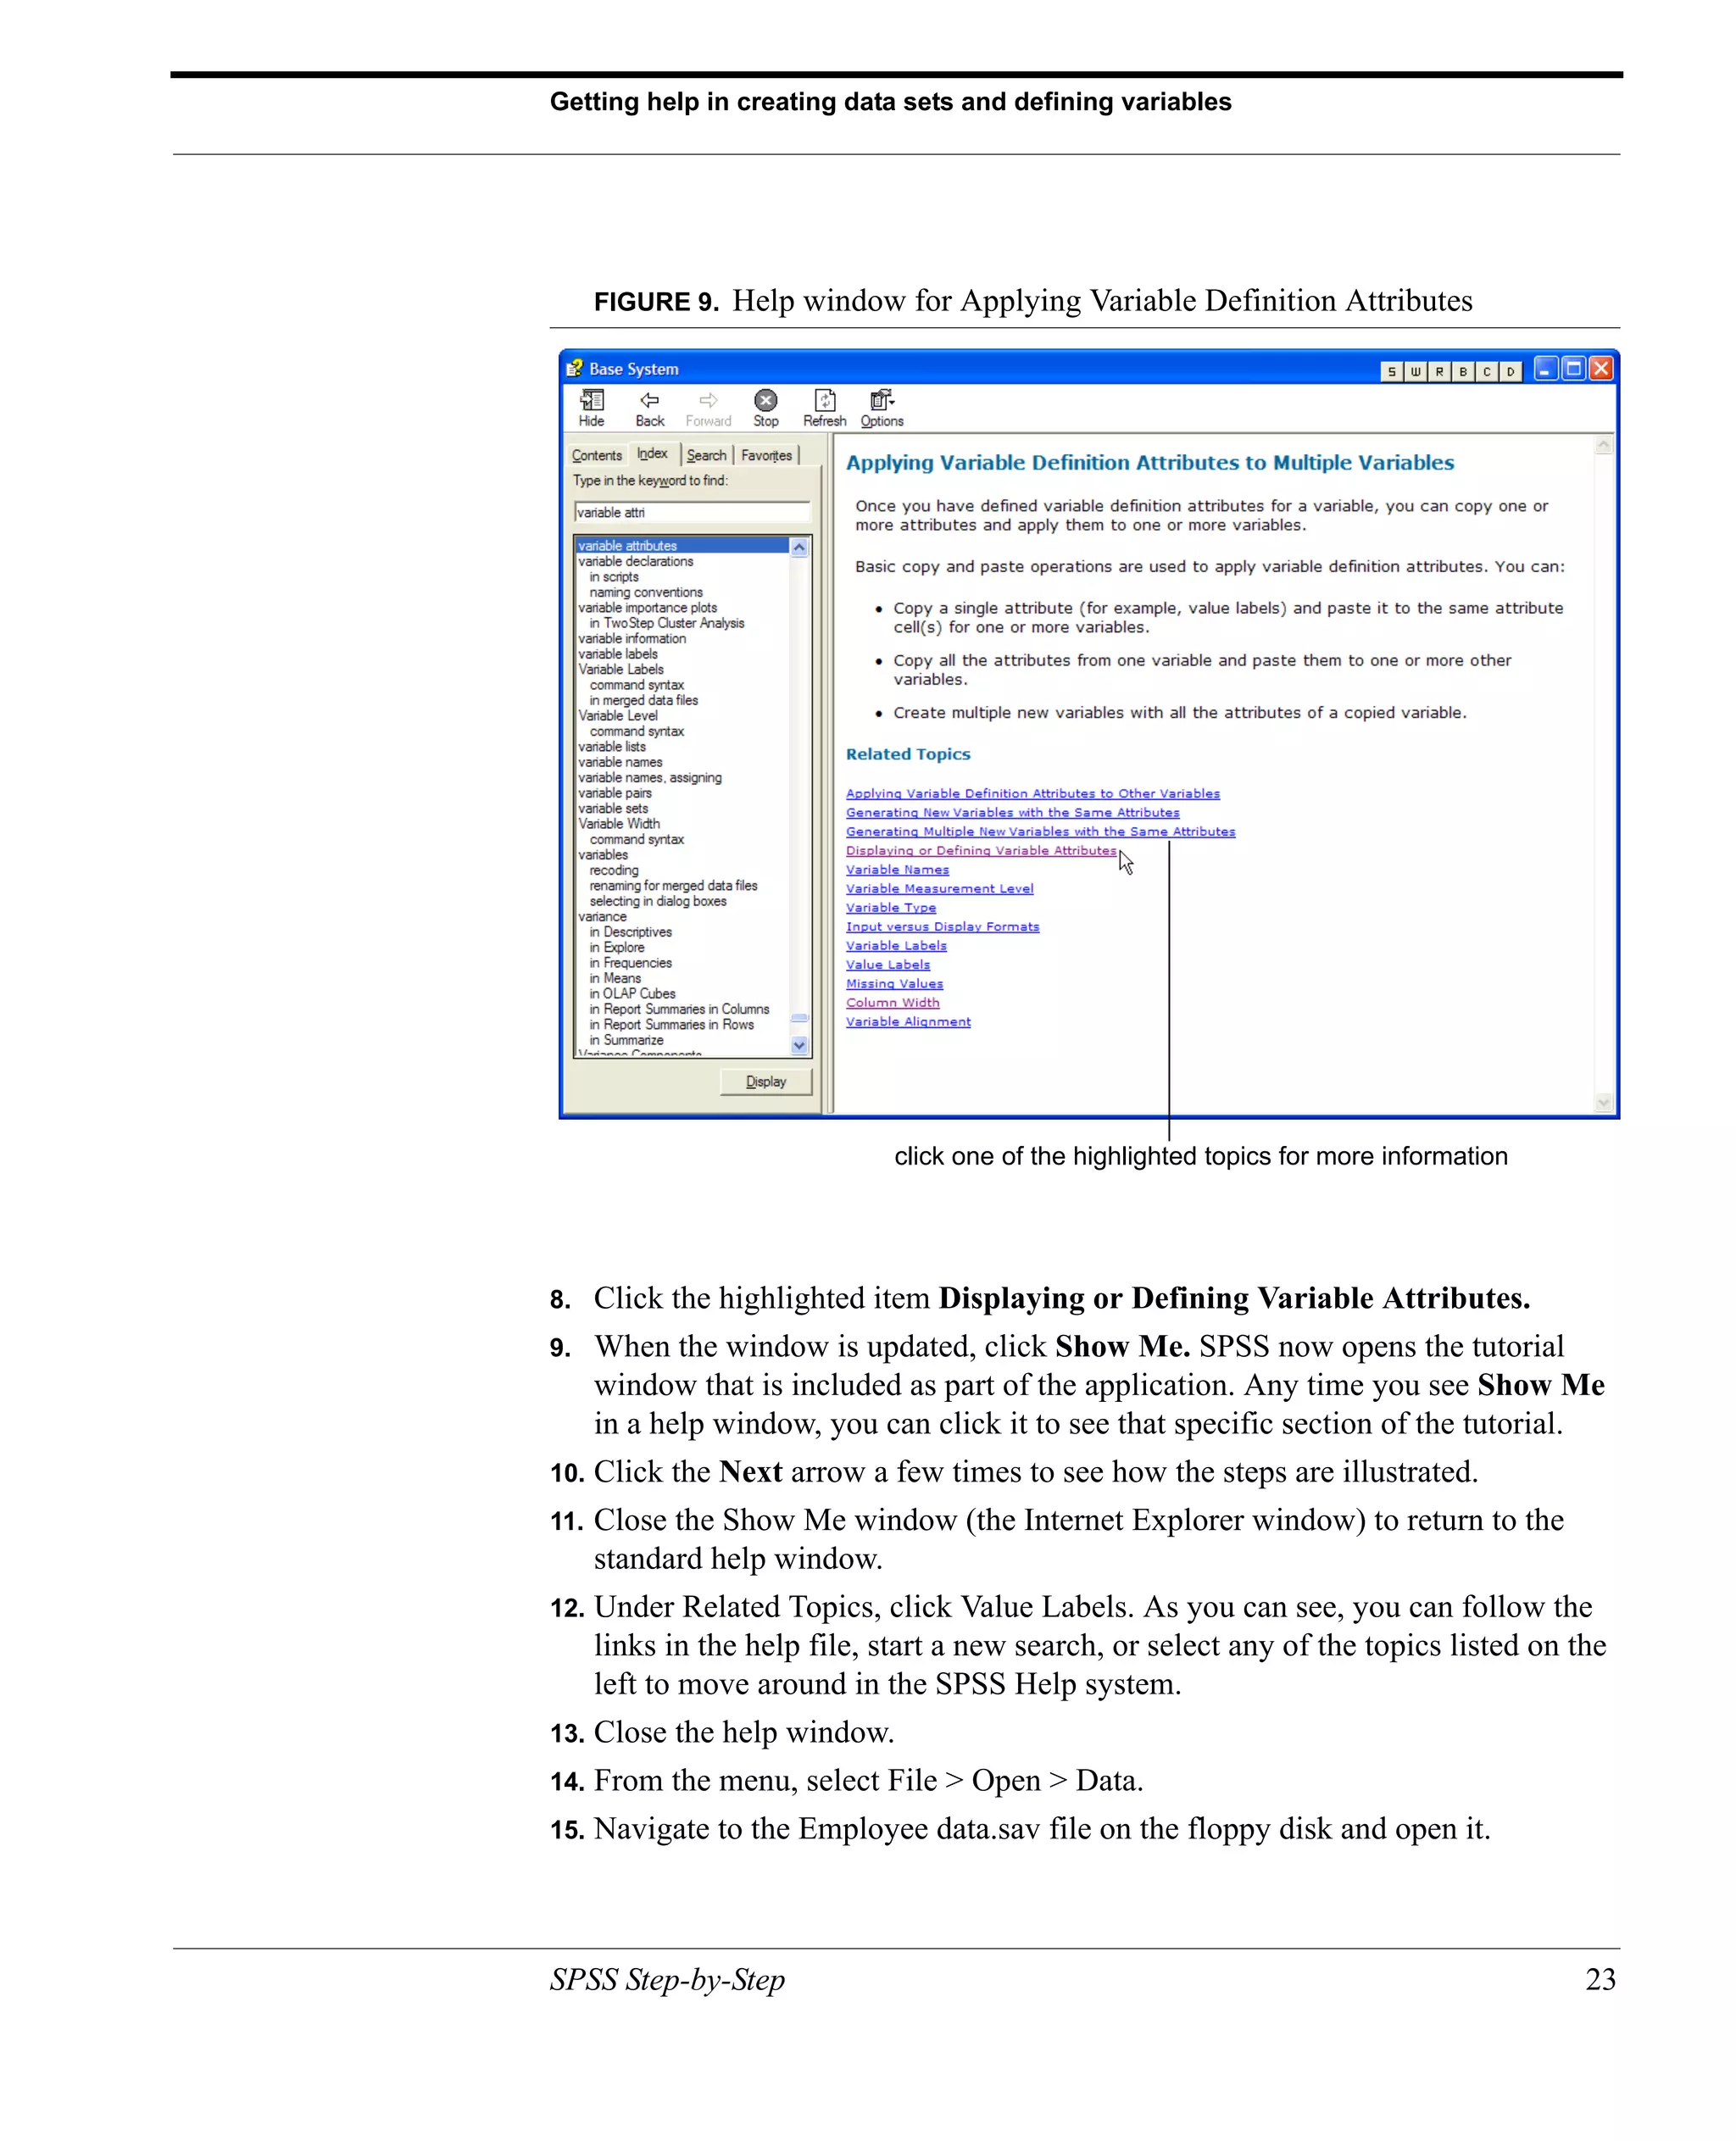This screenshot has width=1736, height=2141.
Task: Select 'variable information' index entry
Action: click(x=632, y=638)
